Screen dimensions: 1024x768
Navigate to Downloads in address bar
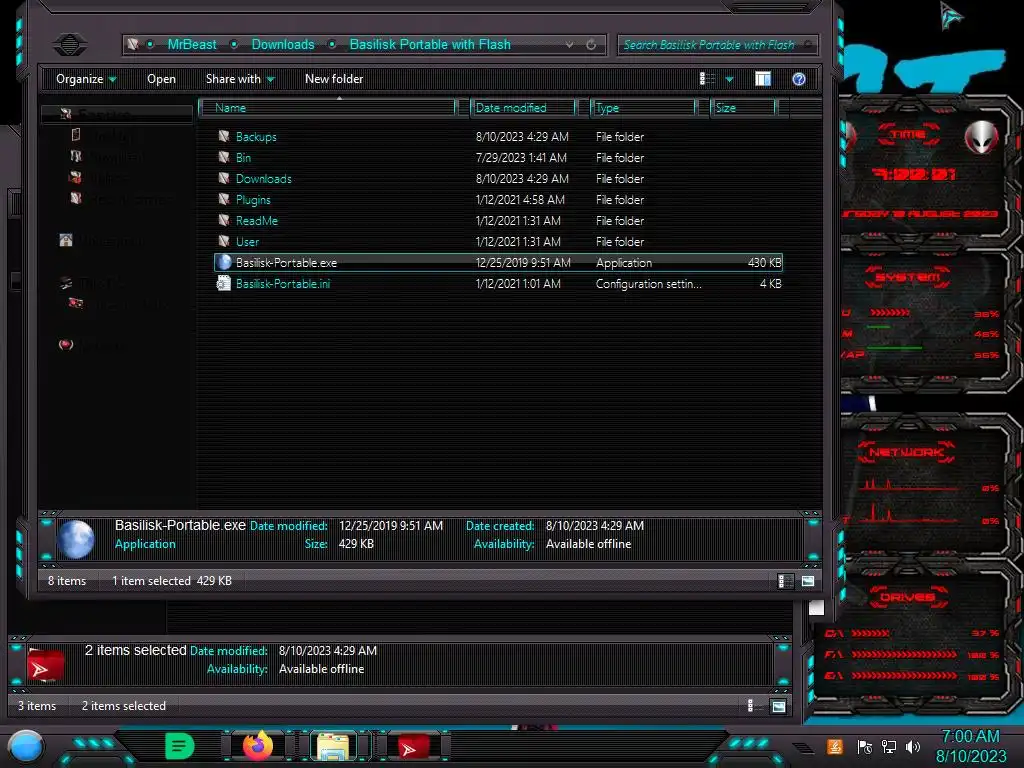(283, 44)
